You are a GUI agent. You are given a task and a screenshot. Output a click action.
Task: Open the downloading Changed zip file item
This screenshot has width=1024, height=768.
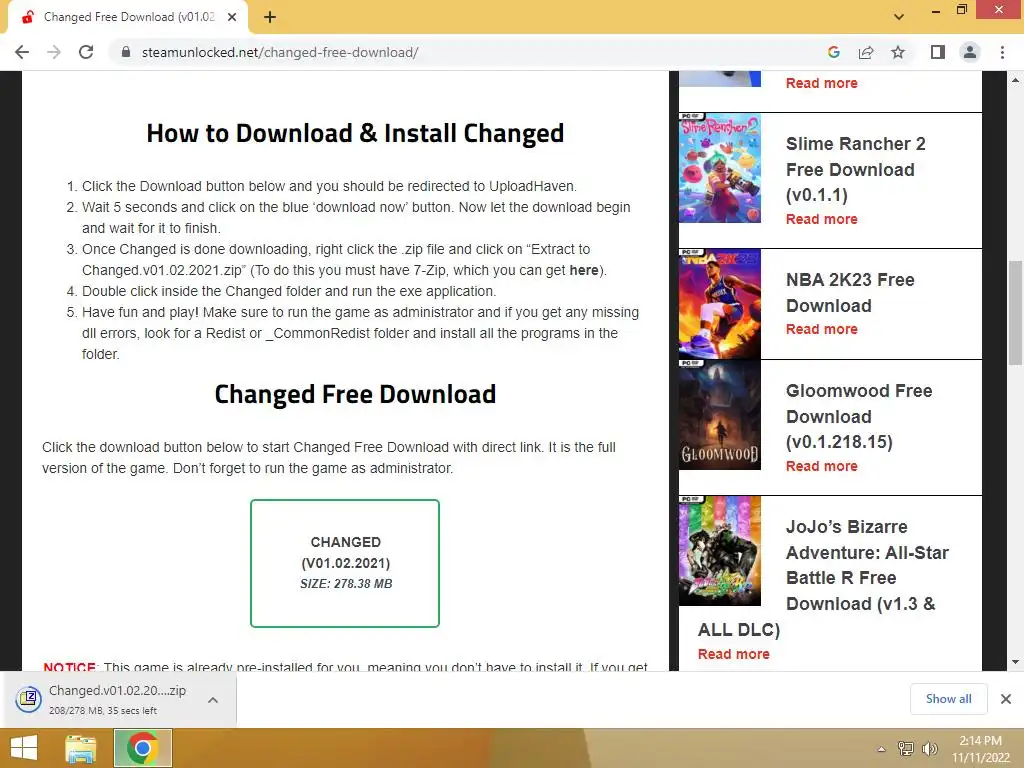coord(118,699)
